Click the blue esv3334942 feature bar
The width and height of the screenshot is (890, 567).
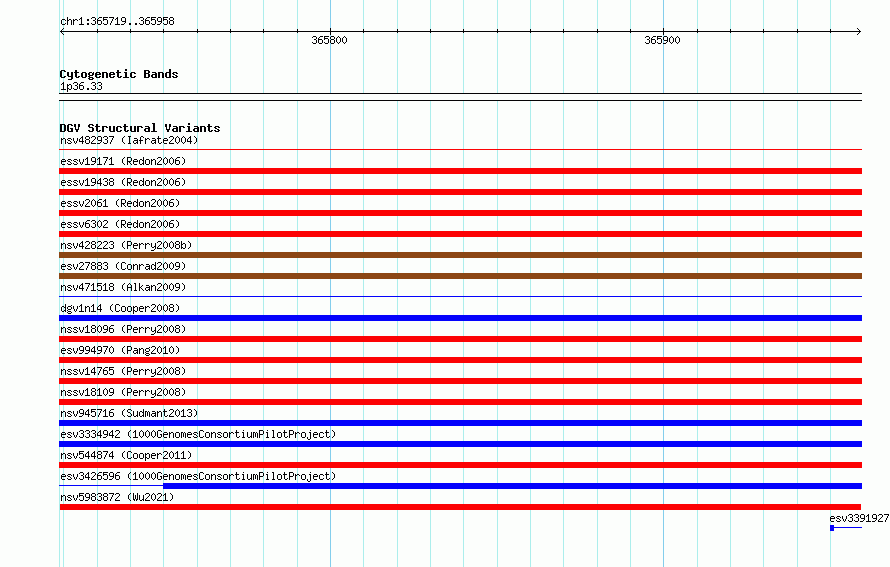pos(460,444)
